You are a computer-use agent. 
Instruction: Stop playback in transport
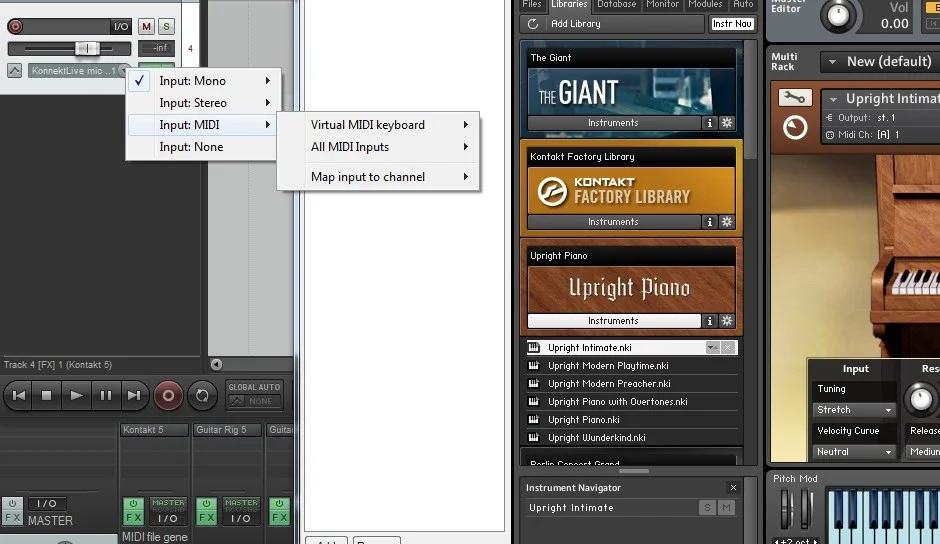pos(47,395)
